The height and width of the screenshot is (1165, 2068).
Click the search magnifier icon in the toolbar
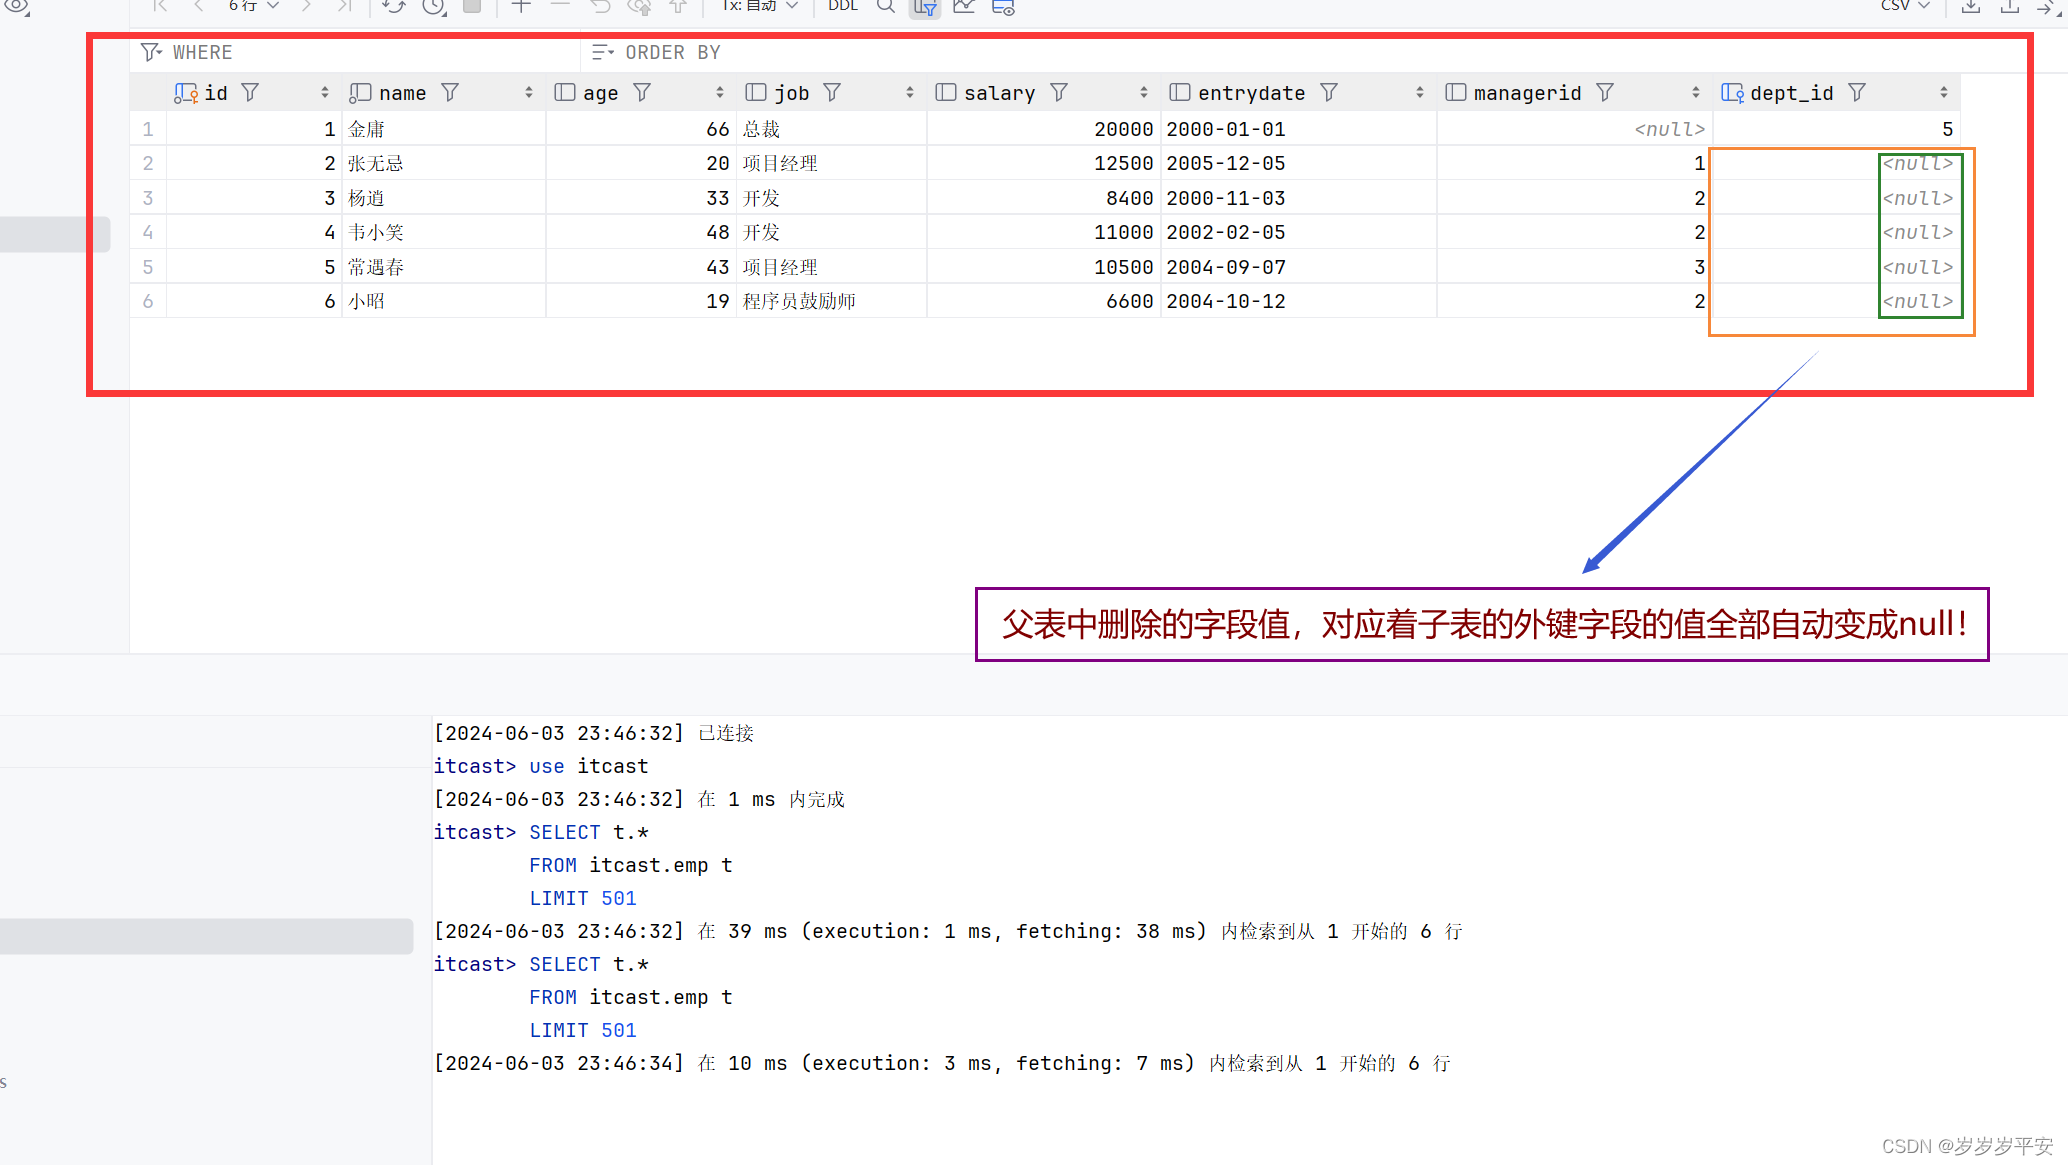pos(885,7)
